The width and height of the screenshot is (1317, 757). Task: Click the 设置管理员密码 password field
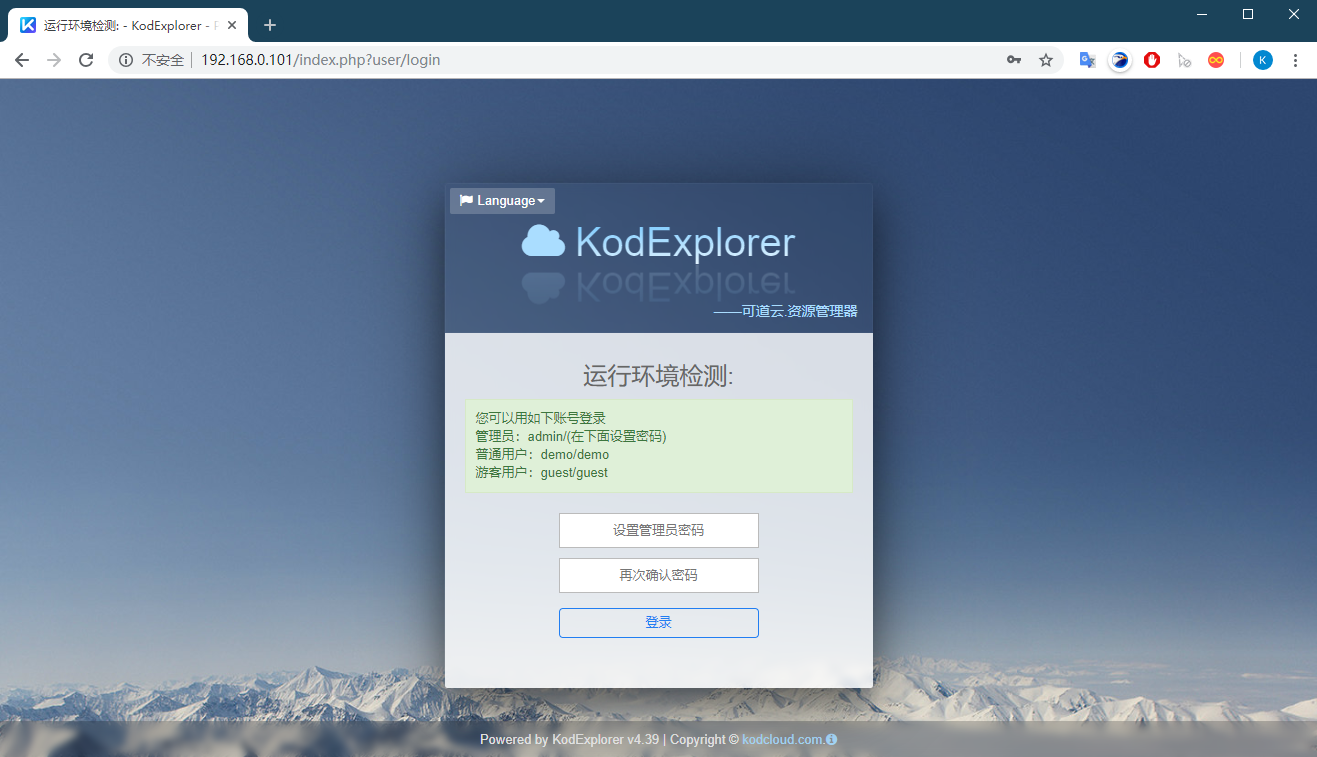tap(658, 530)
